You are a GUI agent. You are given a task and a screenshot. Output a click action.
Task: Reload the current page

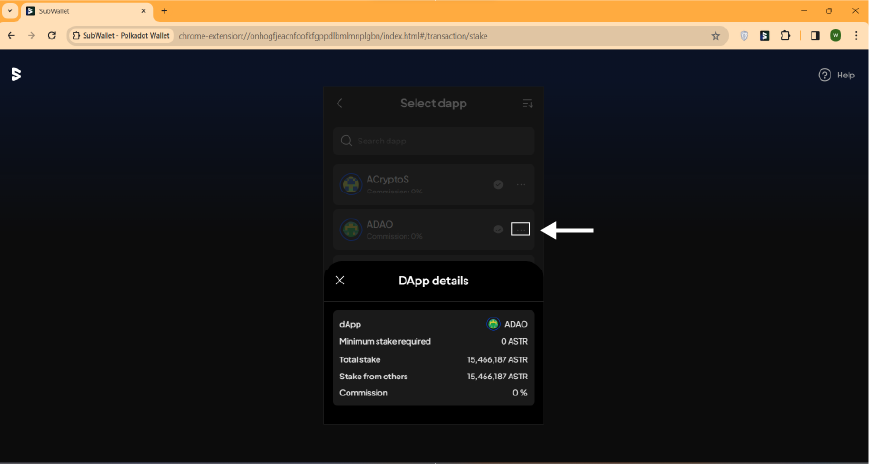(51, 35)
